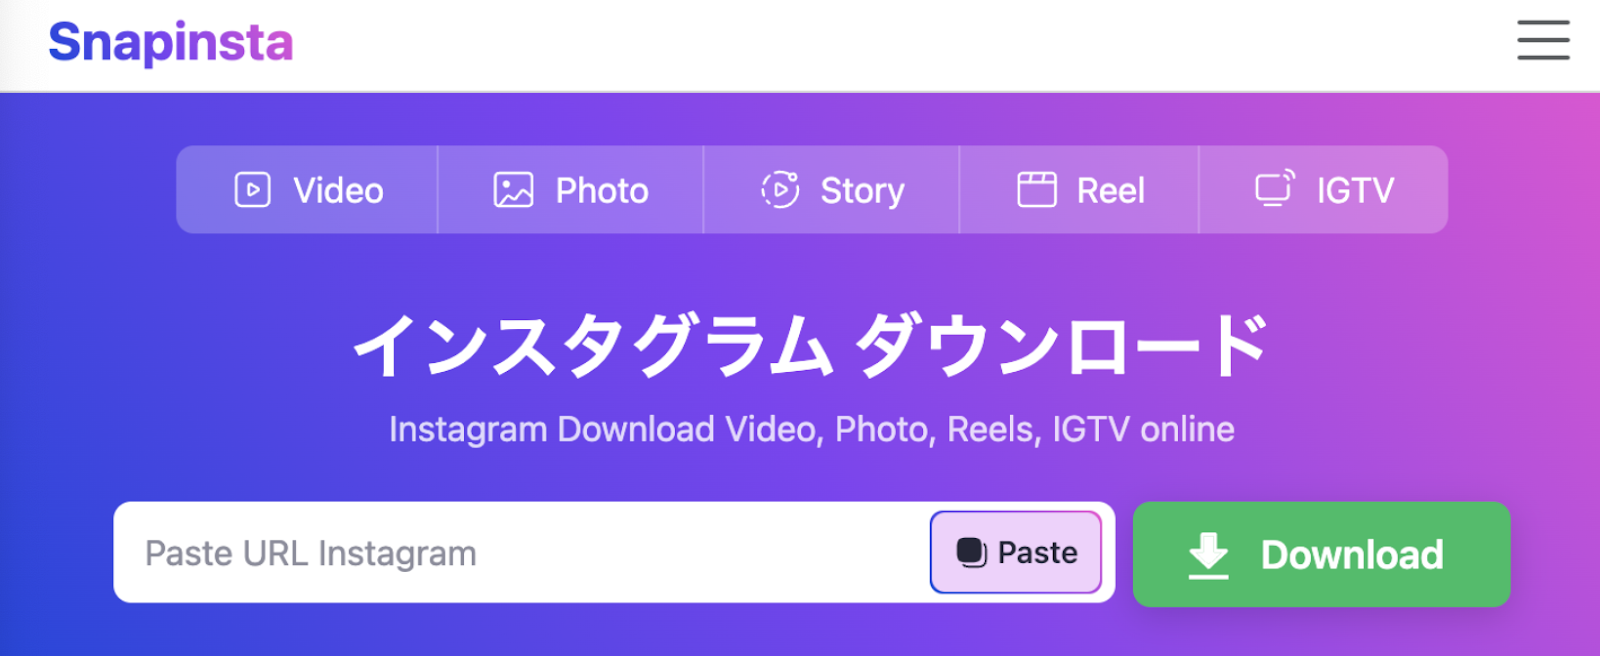Click the Reel clapperboard icon
This screenshot has width=1600, height=656.
click(1037, 190)
